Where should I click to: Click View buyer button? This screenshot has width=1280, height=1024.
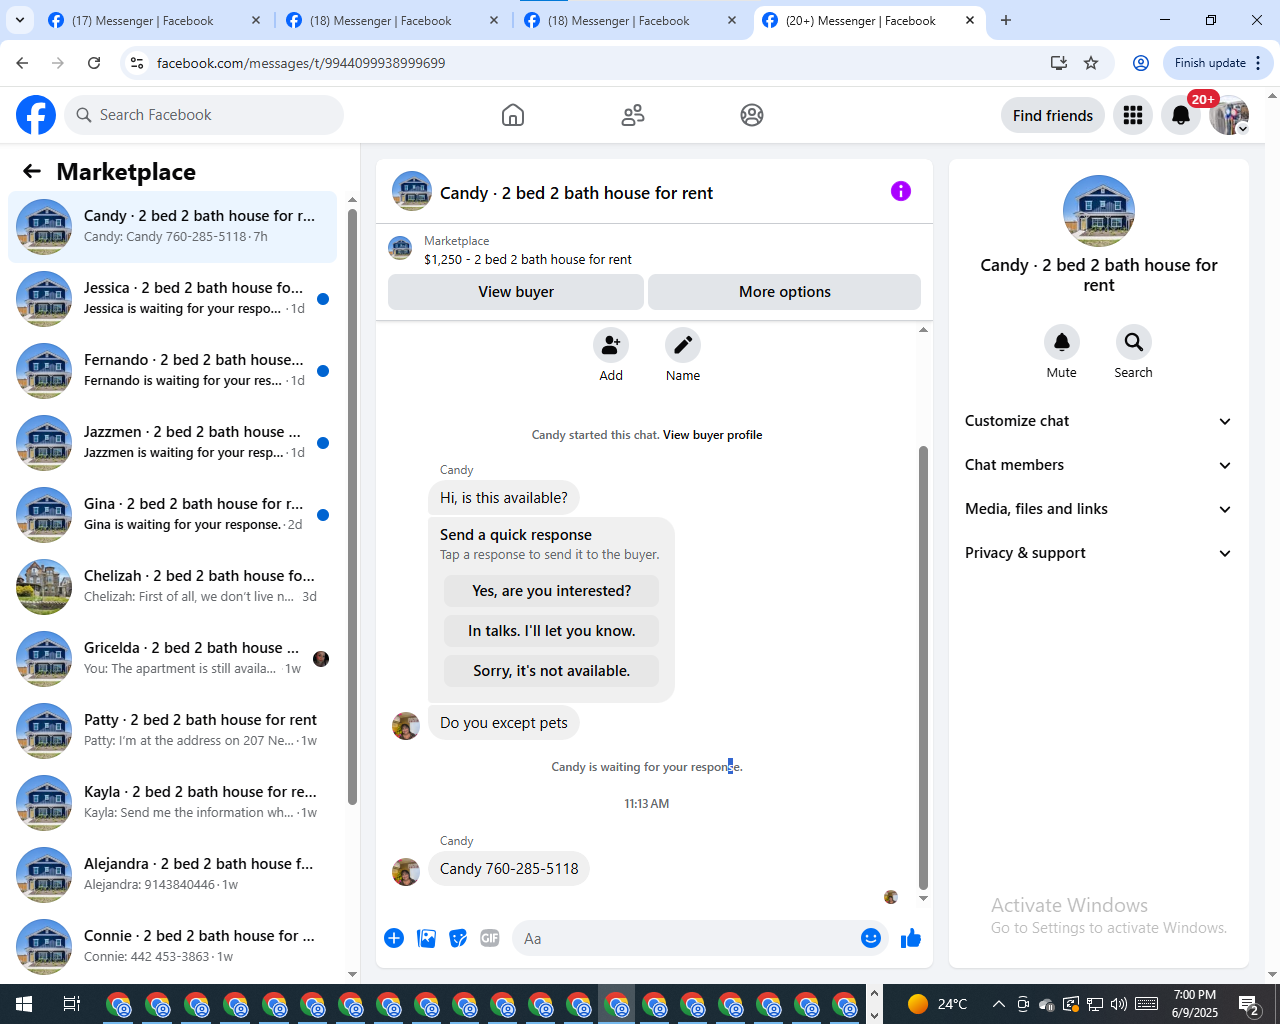coord(516,292)
